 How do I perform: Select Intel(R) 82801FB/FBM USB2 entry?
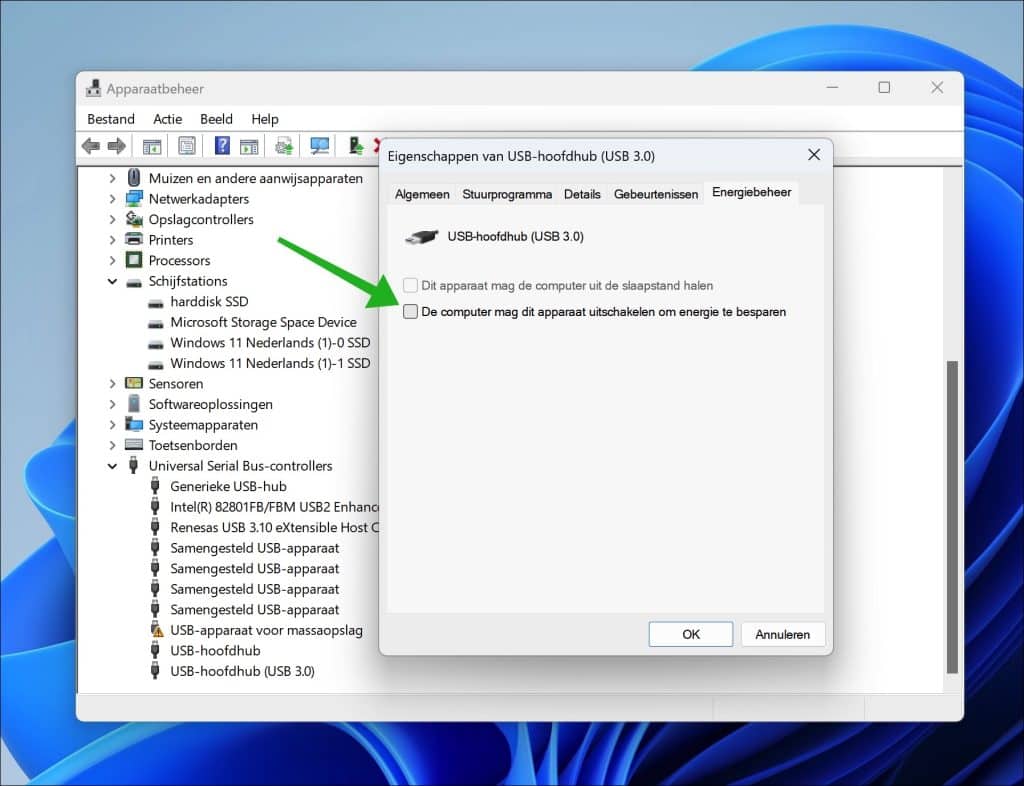point(274,507)
